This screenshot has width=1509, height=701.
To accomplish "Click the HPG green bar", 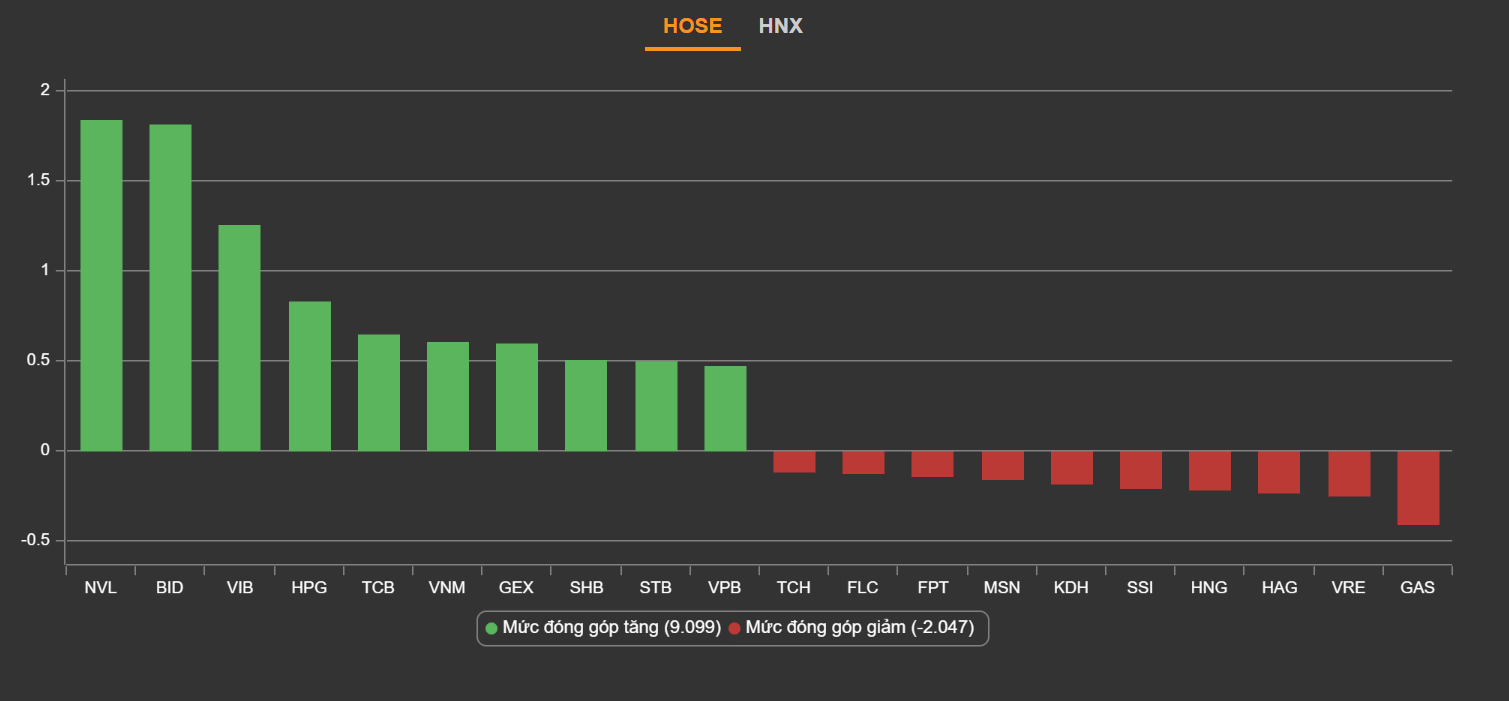I will 309,376.
